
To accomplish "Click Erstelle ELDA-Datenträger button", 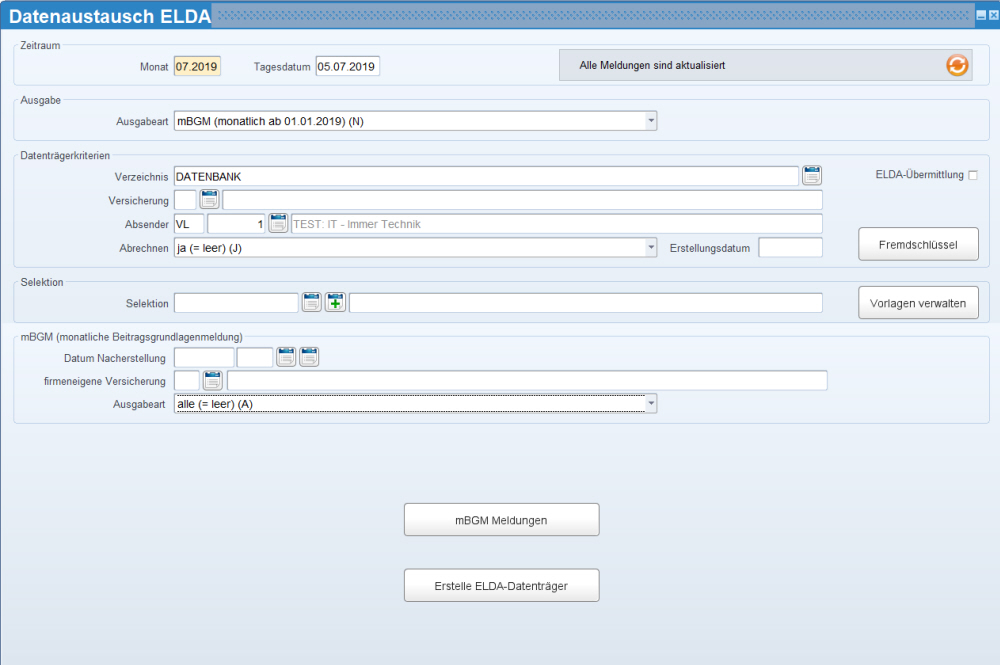I will [x=501, y=586].
